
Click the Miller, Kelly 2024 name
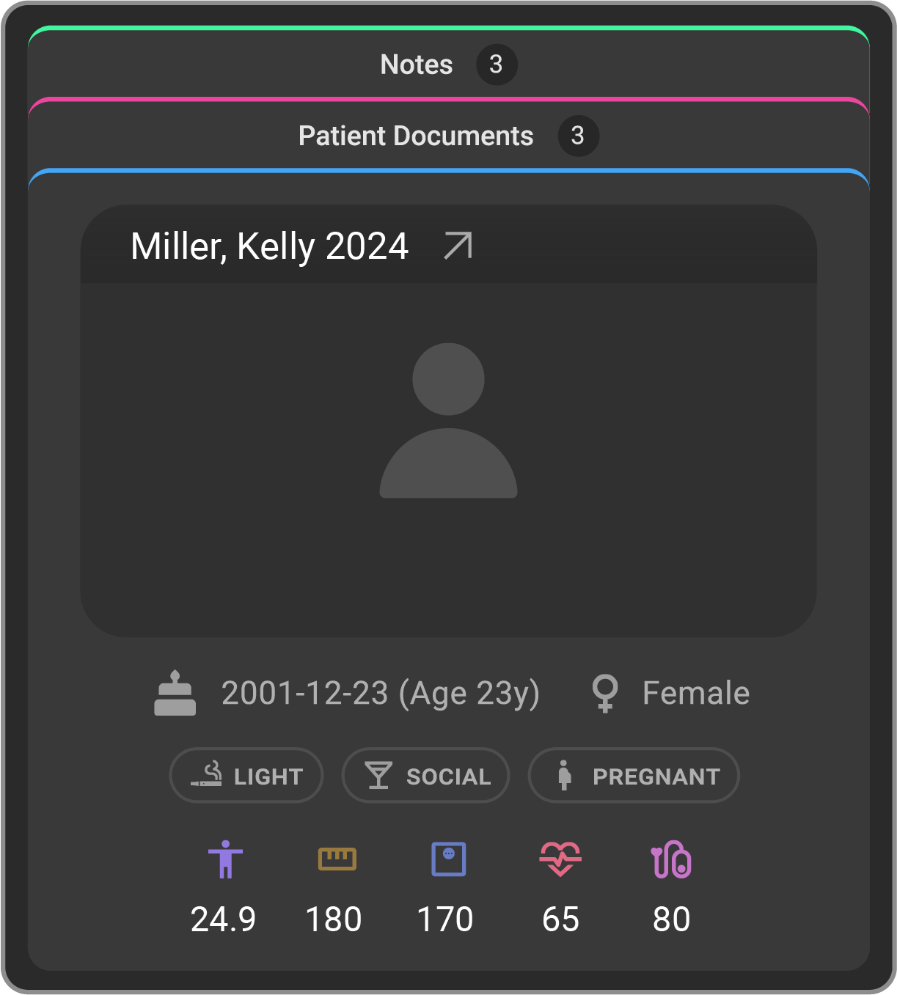(x=269, y=246)
